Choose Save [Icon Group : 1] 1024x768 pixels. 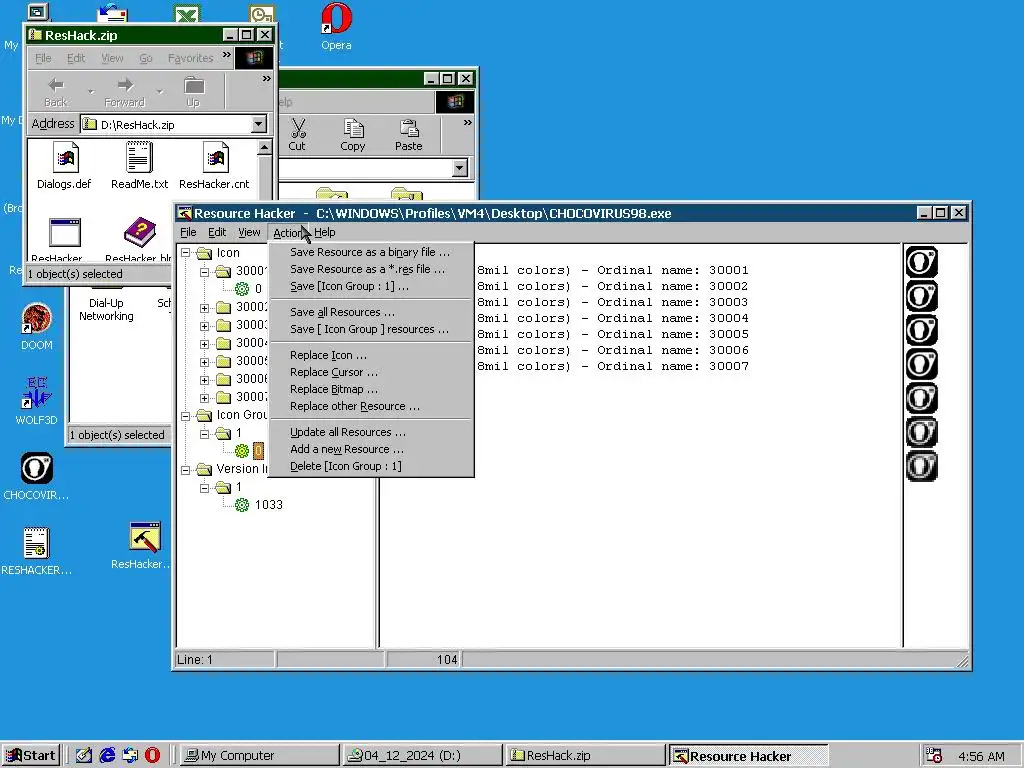pos(370,286)
